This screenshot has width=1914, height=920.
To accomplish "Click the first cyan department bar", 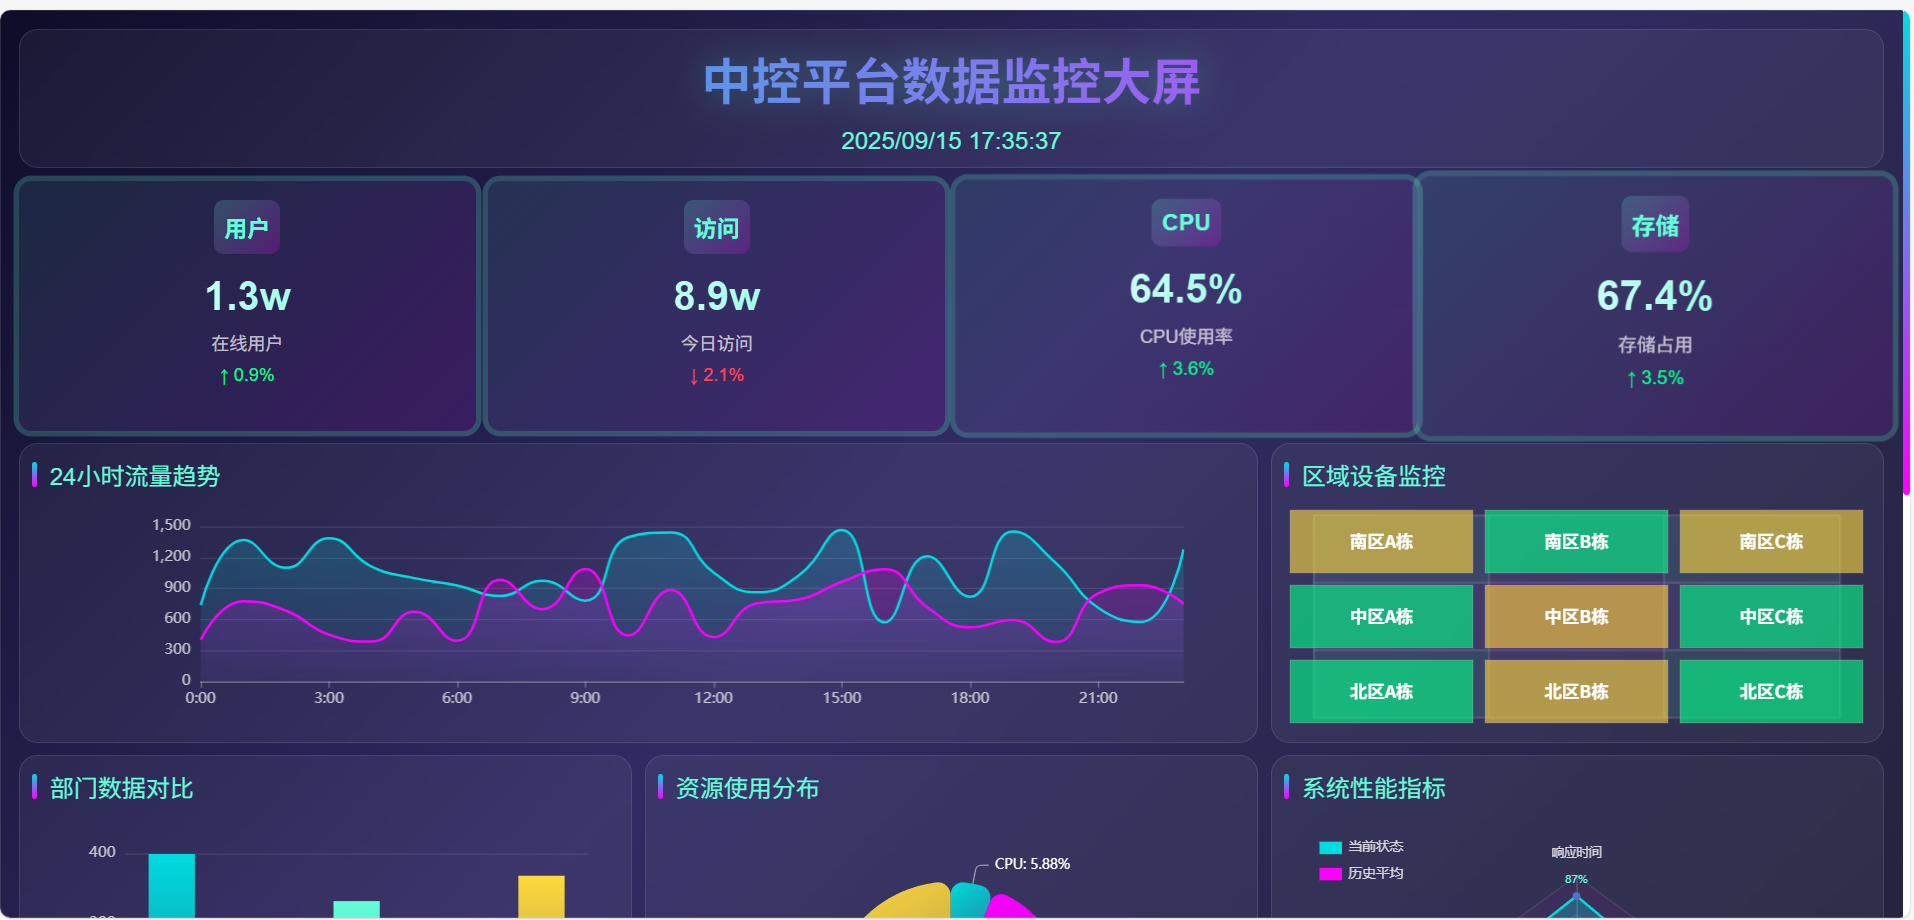I will pos(172,886).
